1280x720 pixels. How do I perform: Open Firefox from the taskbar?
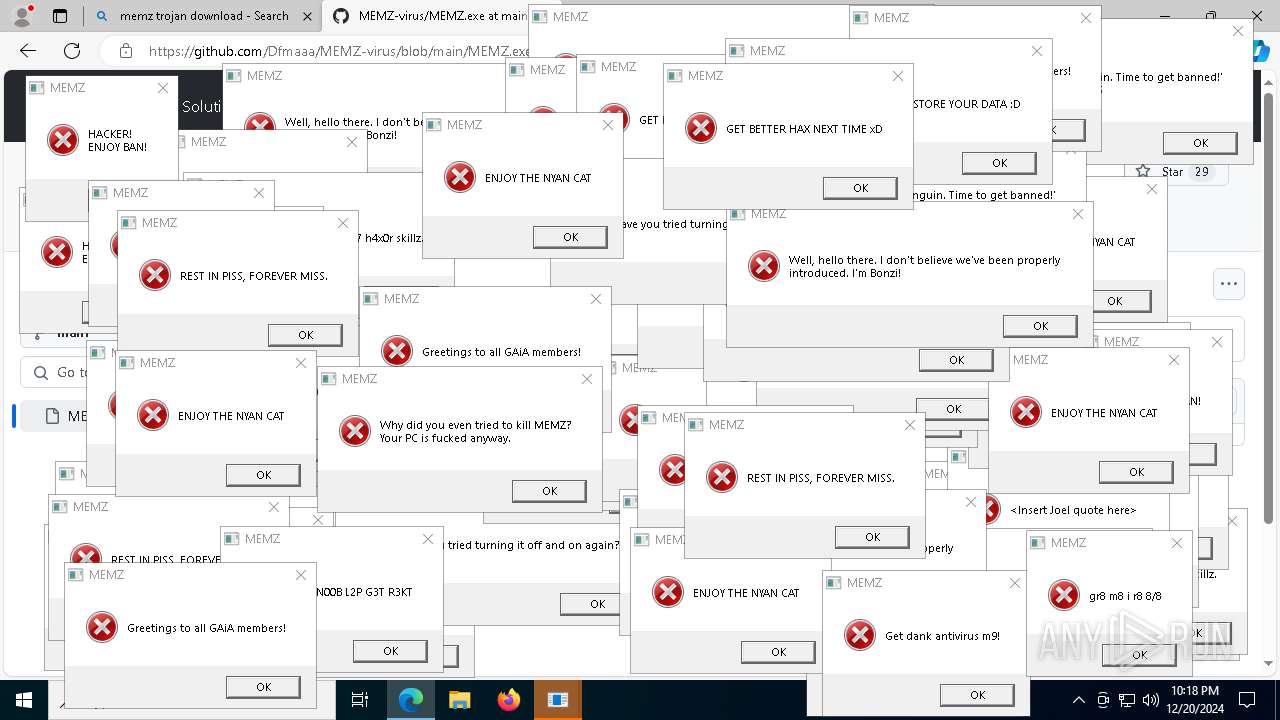pos(509,700)
